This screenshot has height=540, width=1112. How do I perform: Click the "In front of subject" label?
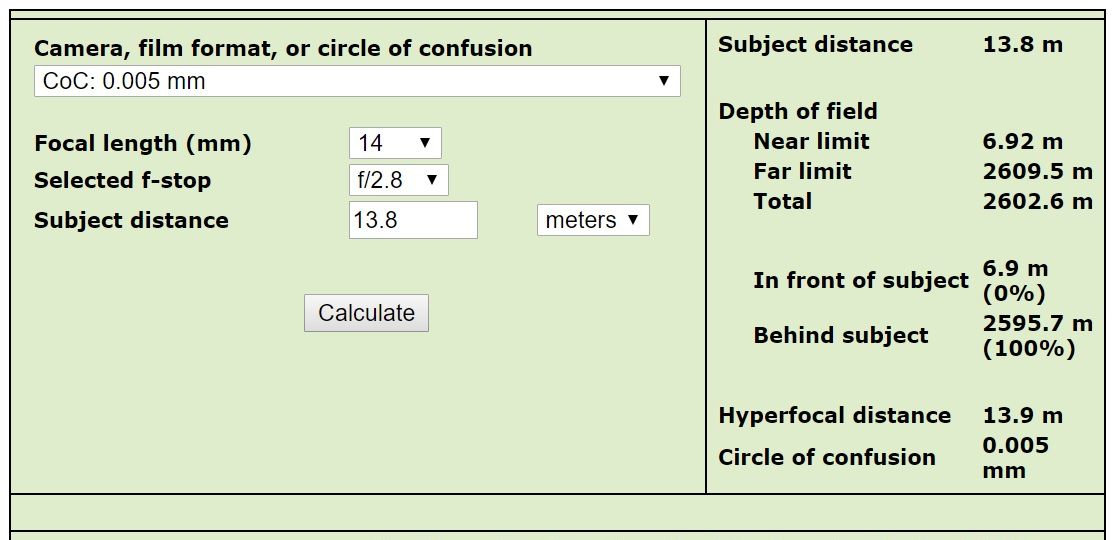point(861,281)
